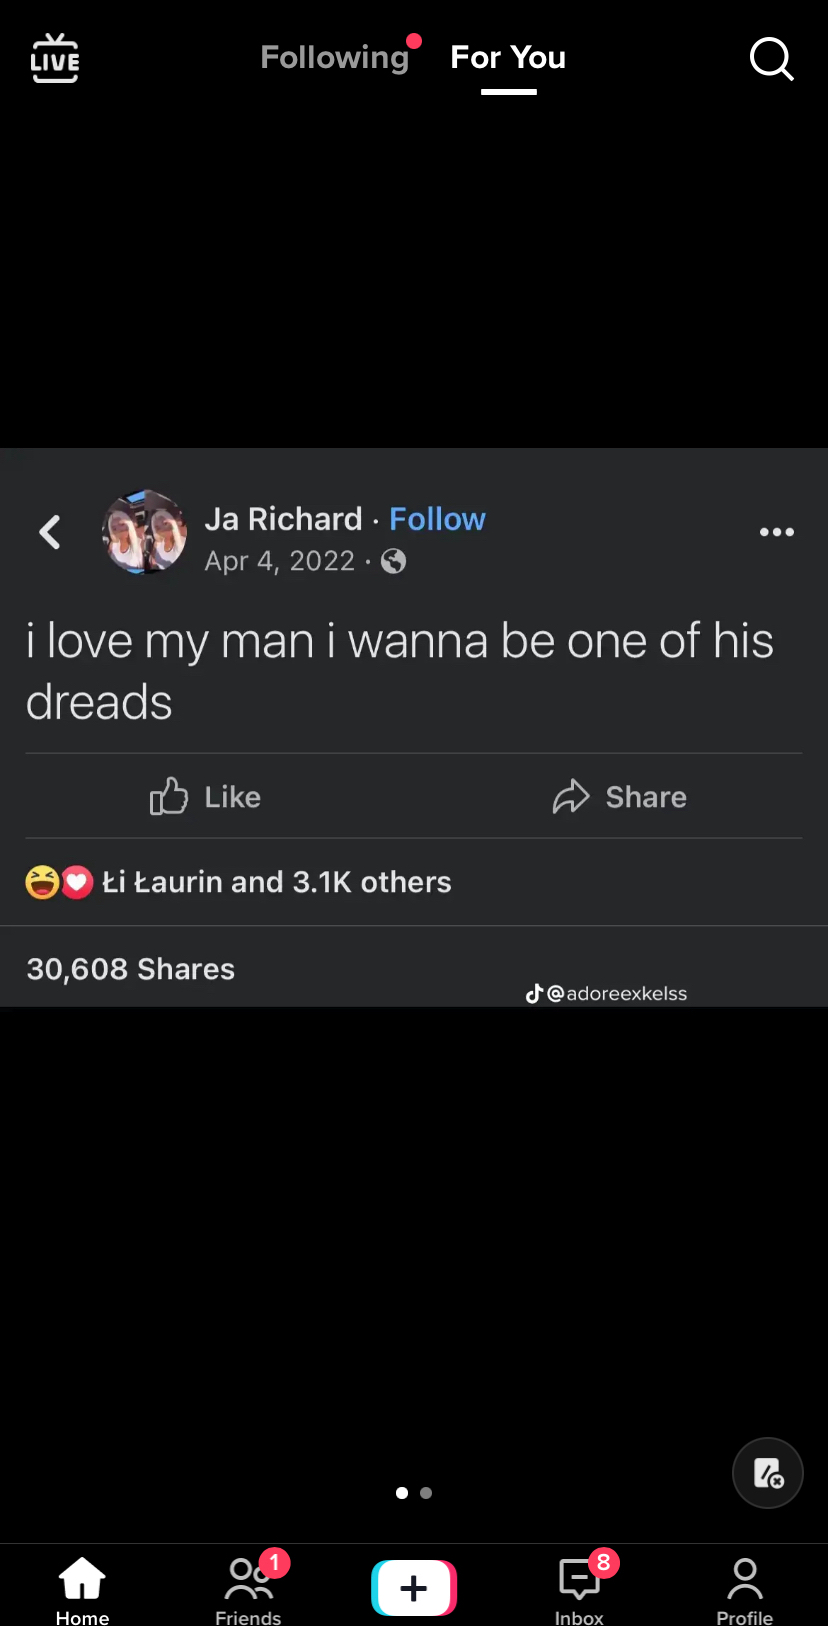Open the LIVE streams icon
The width and height of the screenshot is (828, 1626).
55,58
